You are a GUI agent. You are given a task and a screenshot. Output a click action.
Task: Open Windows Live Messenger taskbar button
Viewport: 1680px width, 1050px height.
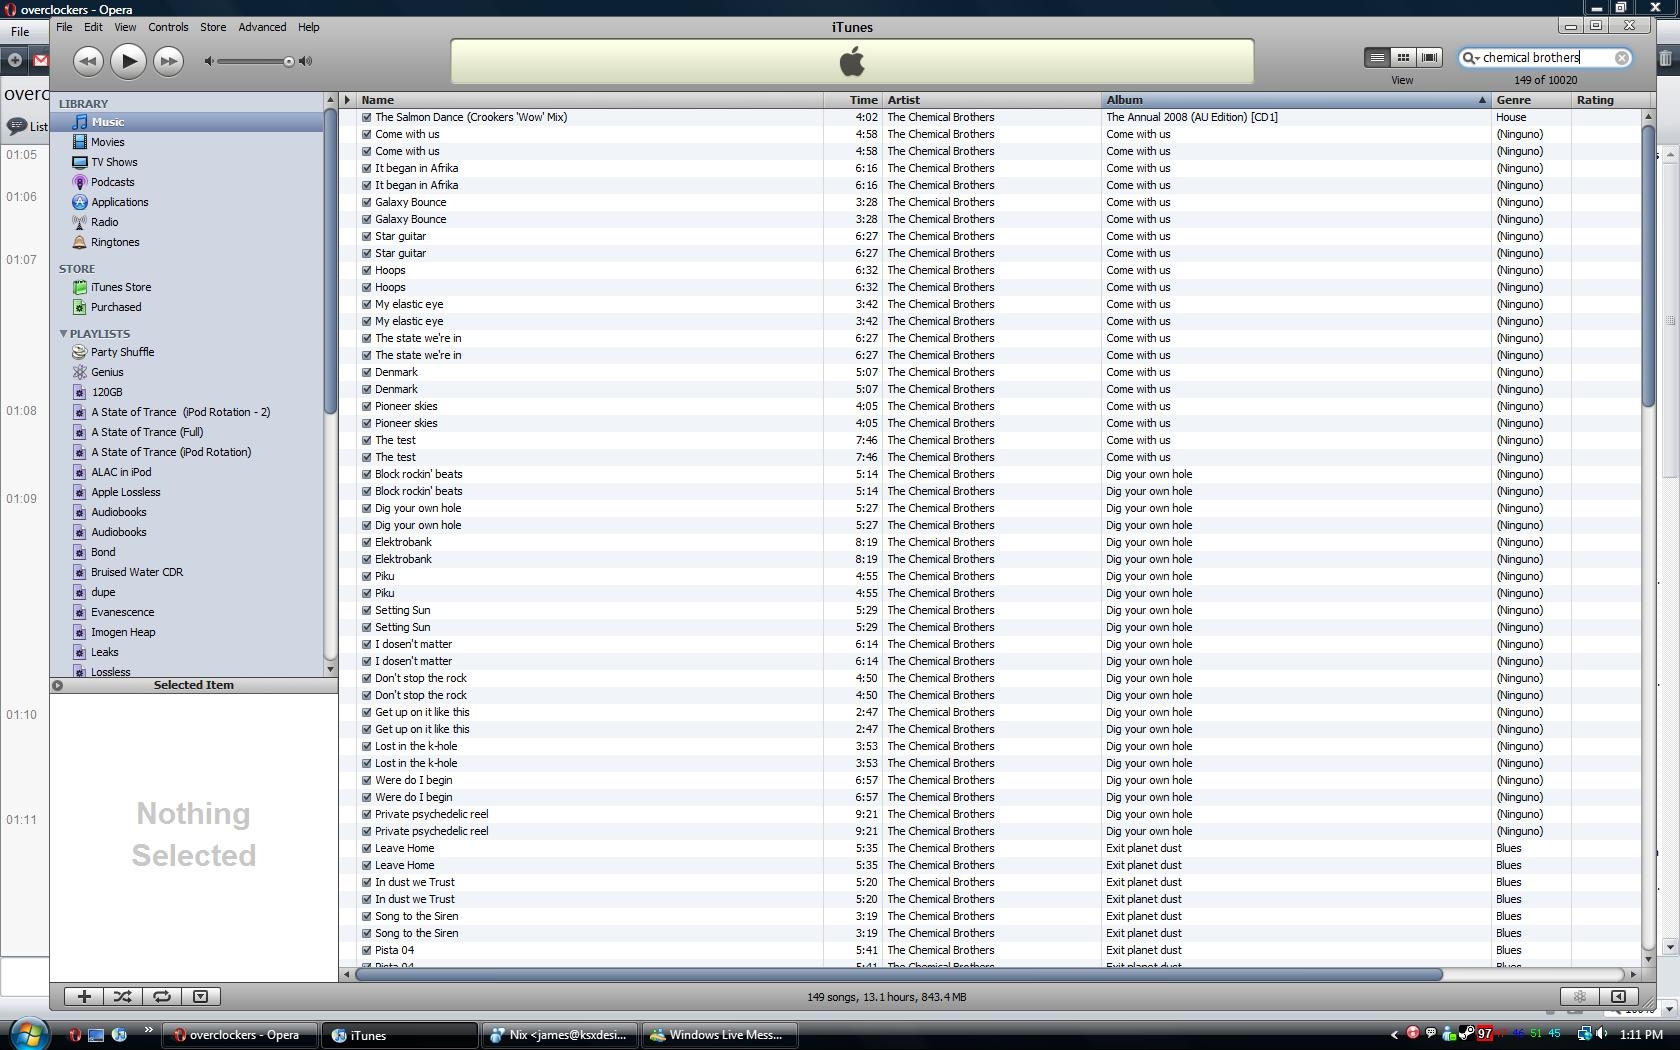coord(720,1035)
